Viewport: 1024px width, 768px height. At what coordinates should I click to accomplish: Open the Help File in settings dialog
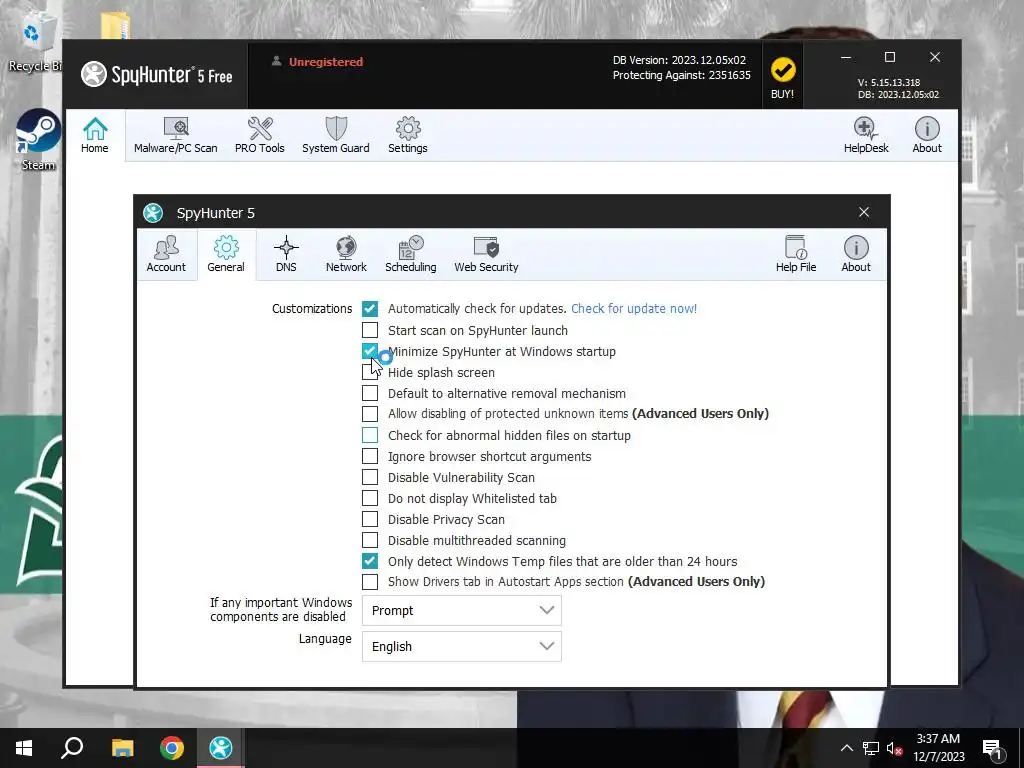(x=796, y=254)
